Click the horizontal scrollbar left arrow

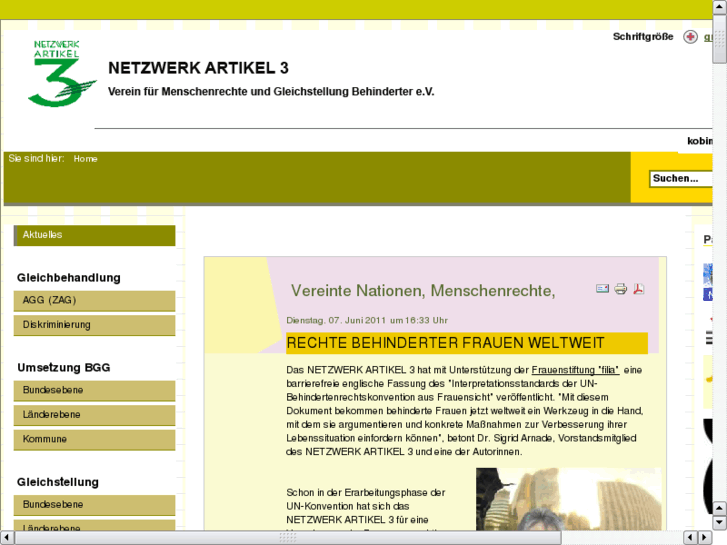tap(7, 537)
